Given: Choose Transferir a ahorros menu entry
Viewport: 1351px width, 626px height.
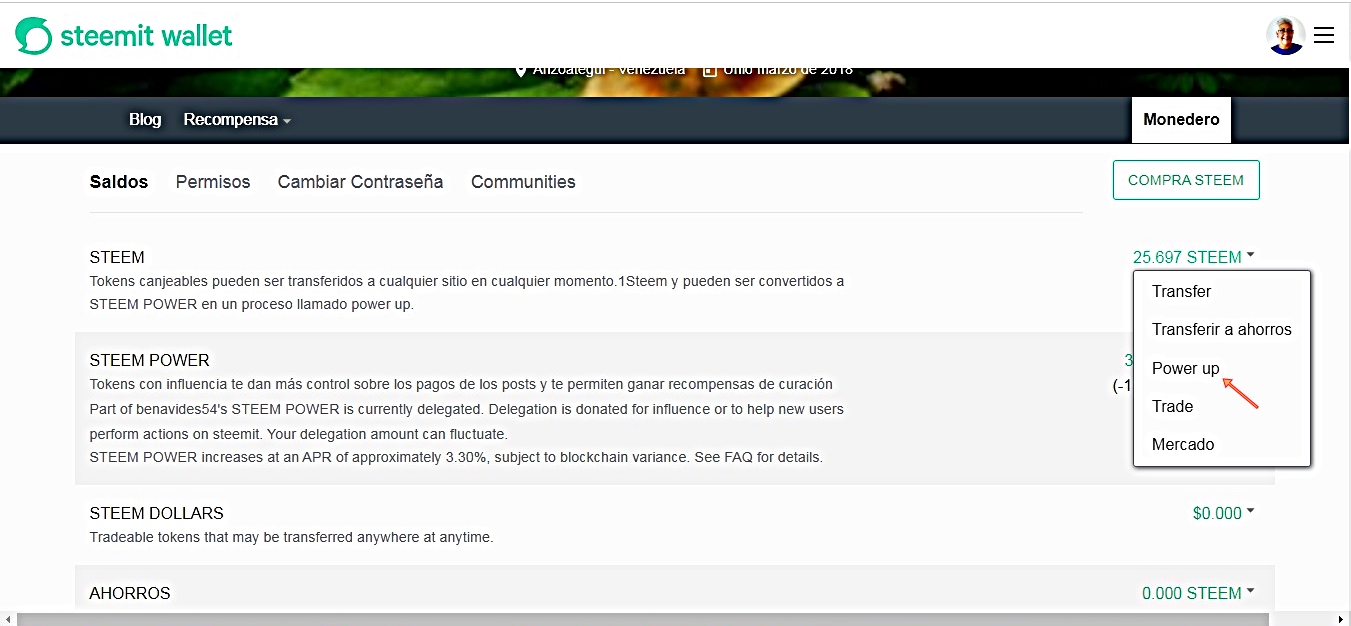Looking at the screenshot, I should [x=1221, y=330].
